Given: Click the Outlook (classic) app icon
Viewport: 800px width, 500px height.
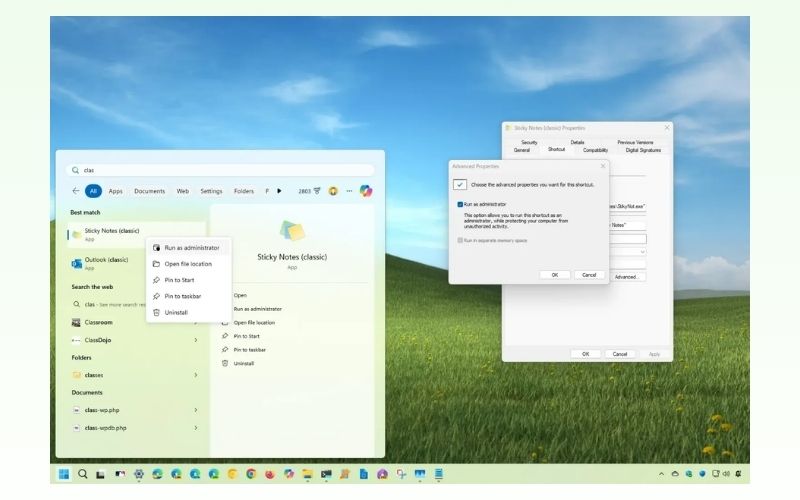Looking at the screenshot, I should pos(77,263).
